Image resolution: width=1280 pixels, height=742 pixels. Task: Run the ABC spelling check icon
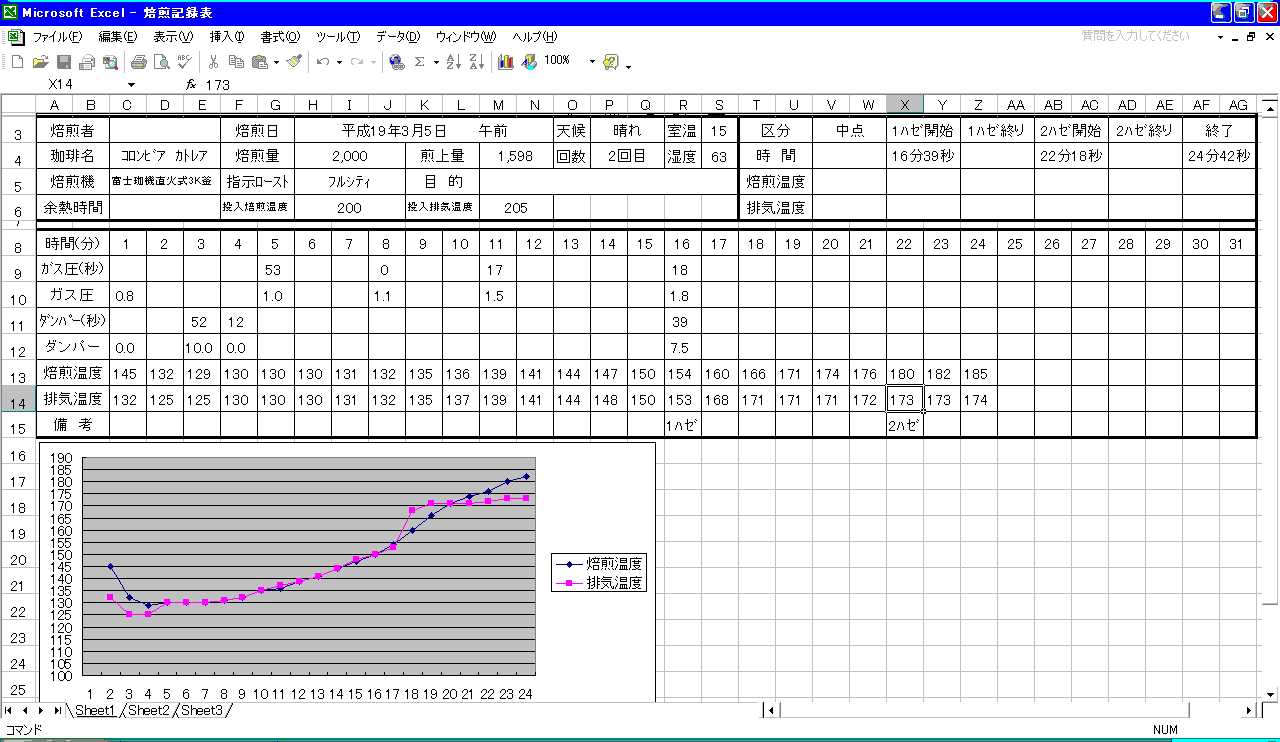(185, 62)
